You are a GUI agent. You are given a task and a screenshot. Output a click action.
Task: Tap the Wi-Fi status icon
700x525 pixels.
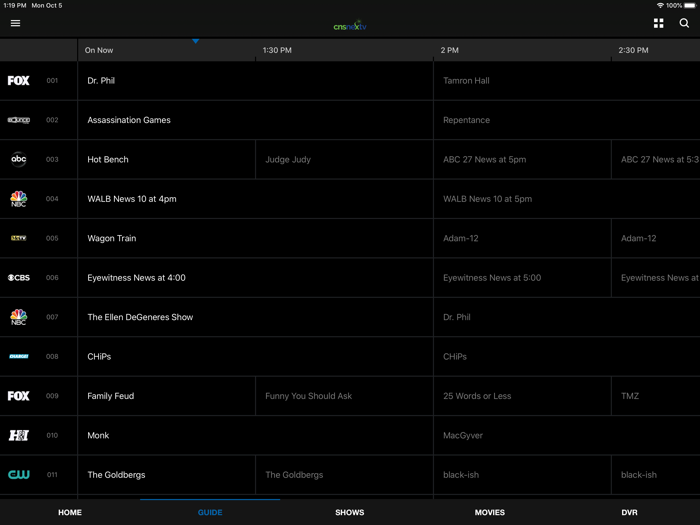click(660, 5)
